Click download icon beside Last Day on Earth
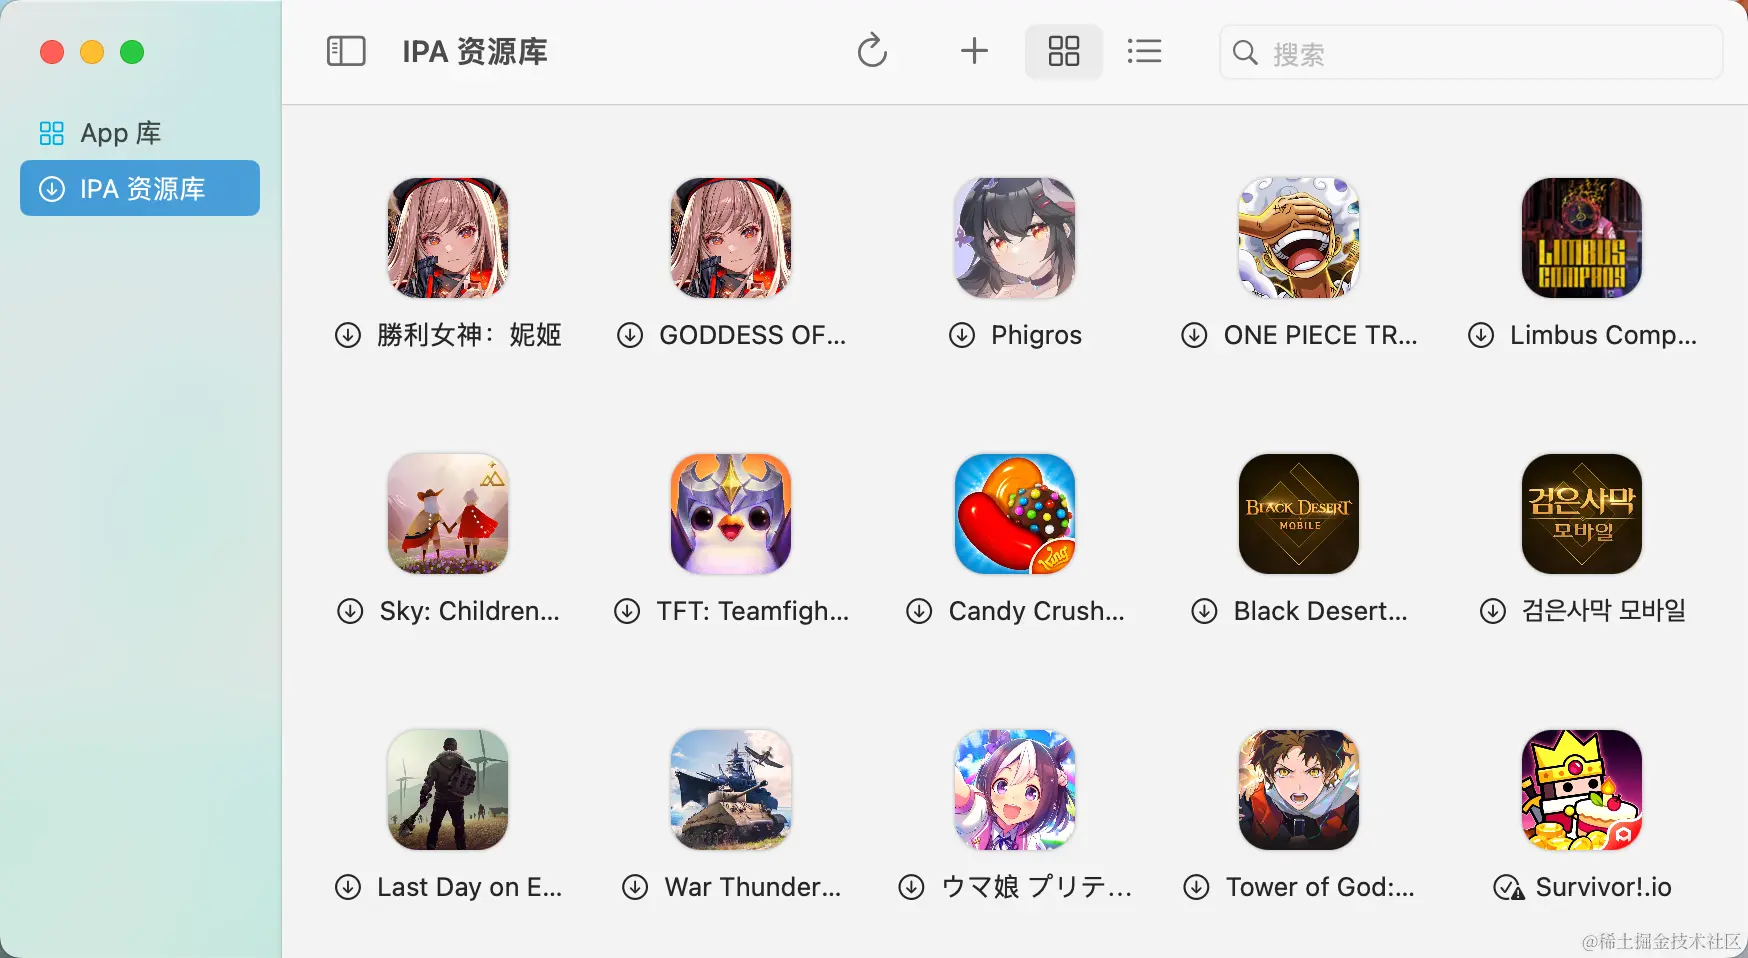 (347, 887)
